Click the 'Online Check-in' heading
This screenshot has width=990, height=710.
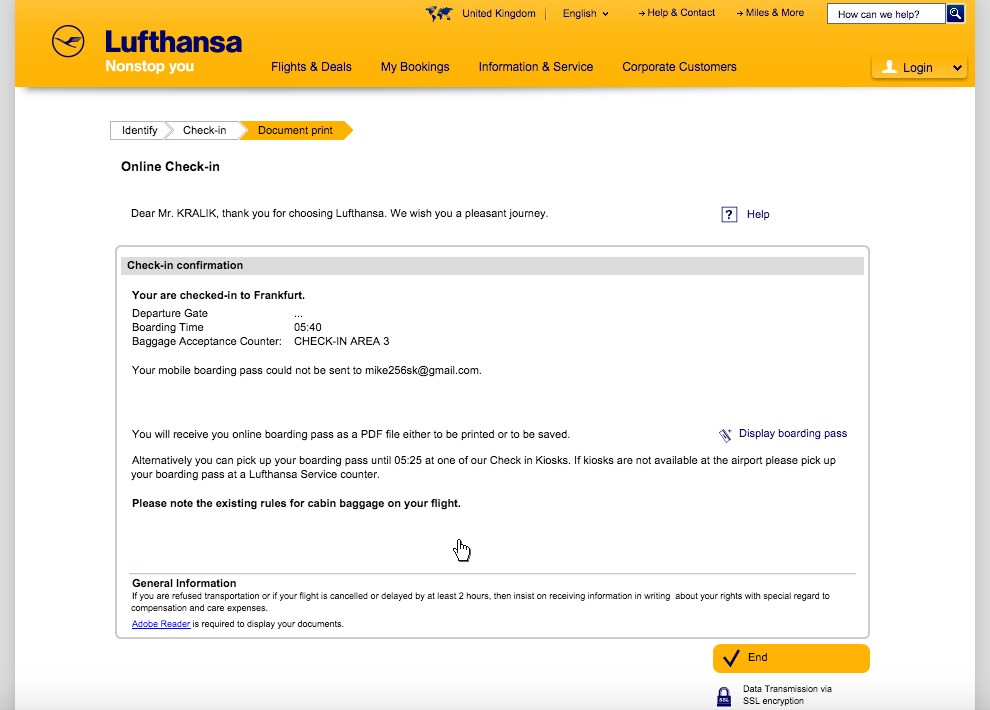point(170,167)
